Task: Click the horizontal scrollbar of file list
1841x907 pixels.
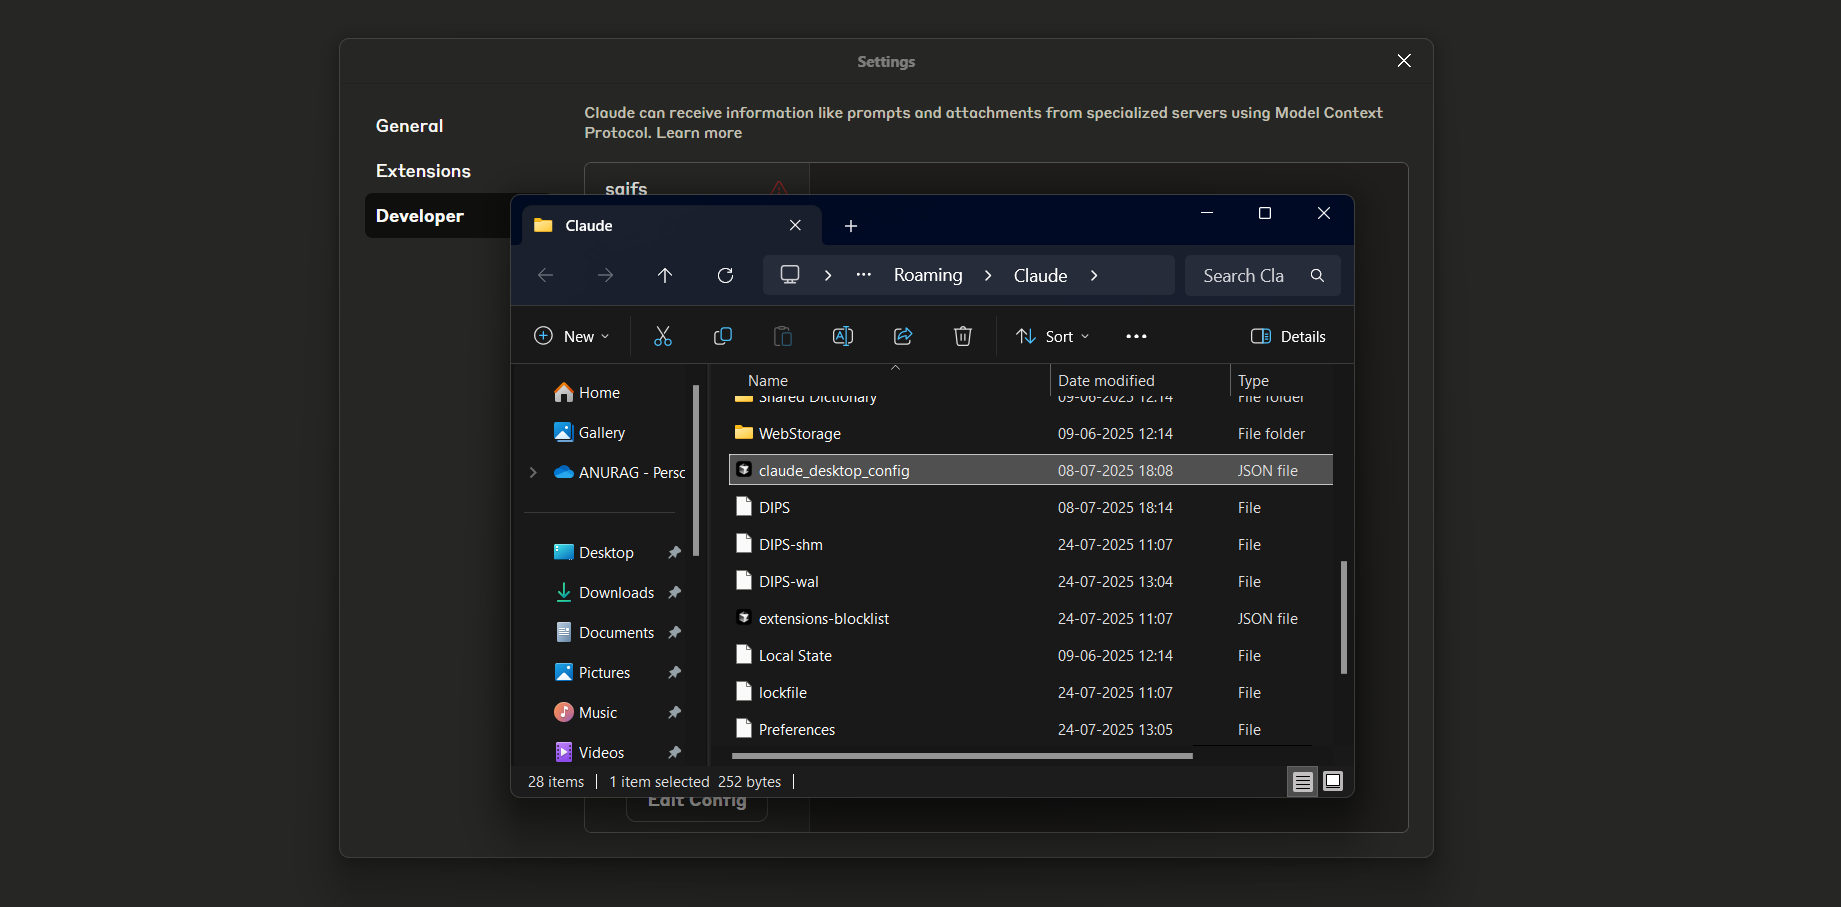Action: tap(962, 756)
